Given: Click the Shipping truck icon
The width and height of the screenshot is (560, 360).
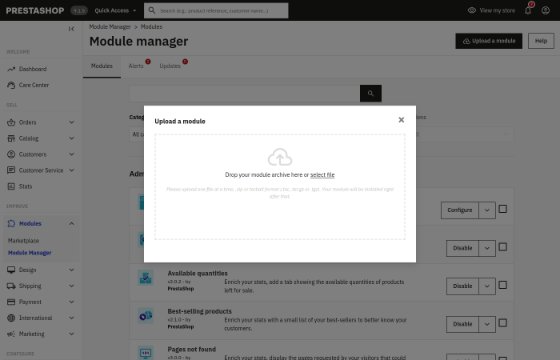Looking at the screenshot, I should 11,286.
